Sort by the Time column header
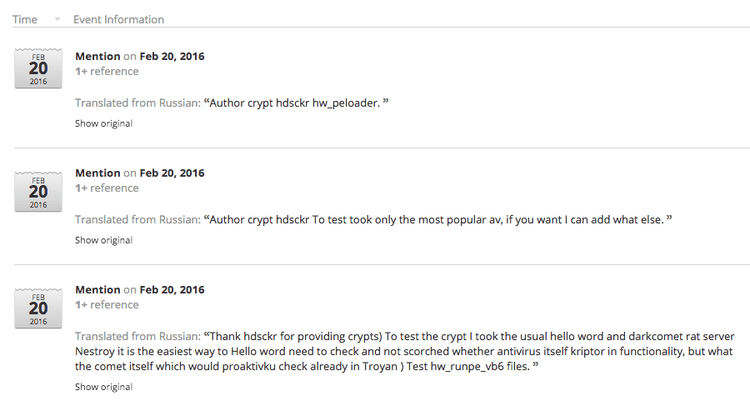Screen dimensions: 750x406 click(24, 20)
